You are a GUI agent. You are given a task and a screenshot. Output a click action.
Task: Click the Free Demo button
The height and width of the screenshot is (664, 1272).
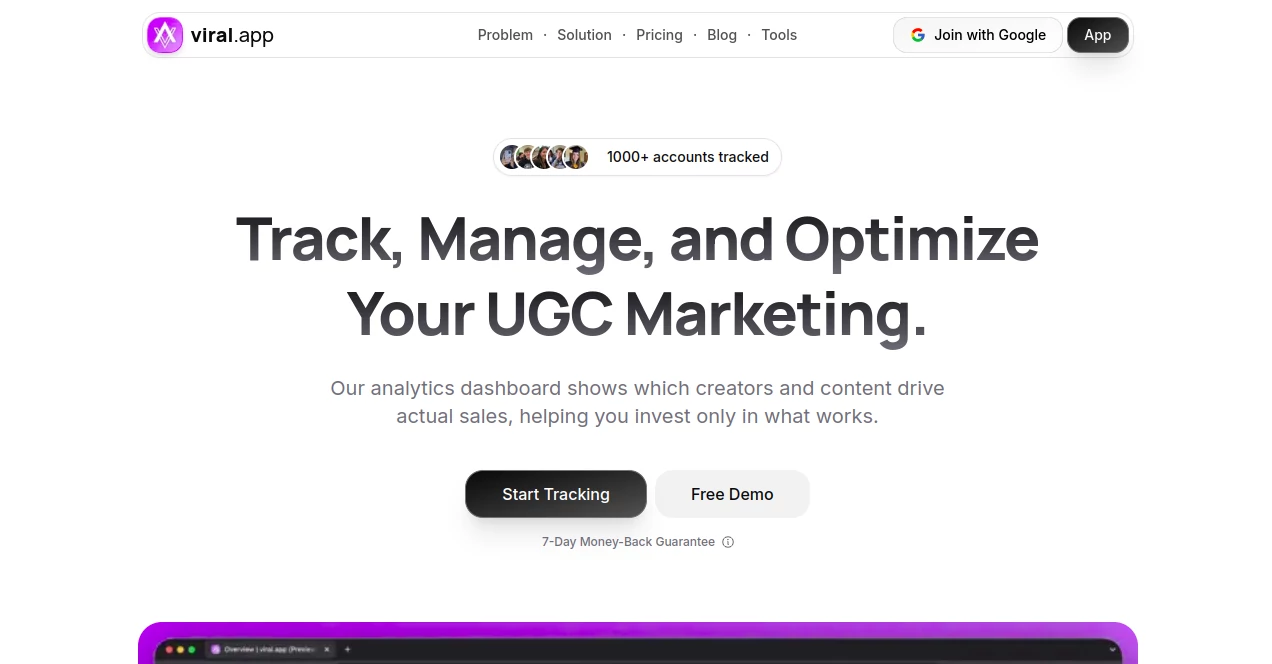(732, 494)
